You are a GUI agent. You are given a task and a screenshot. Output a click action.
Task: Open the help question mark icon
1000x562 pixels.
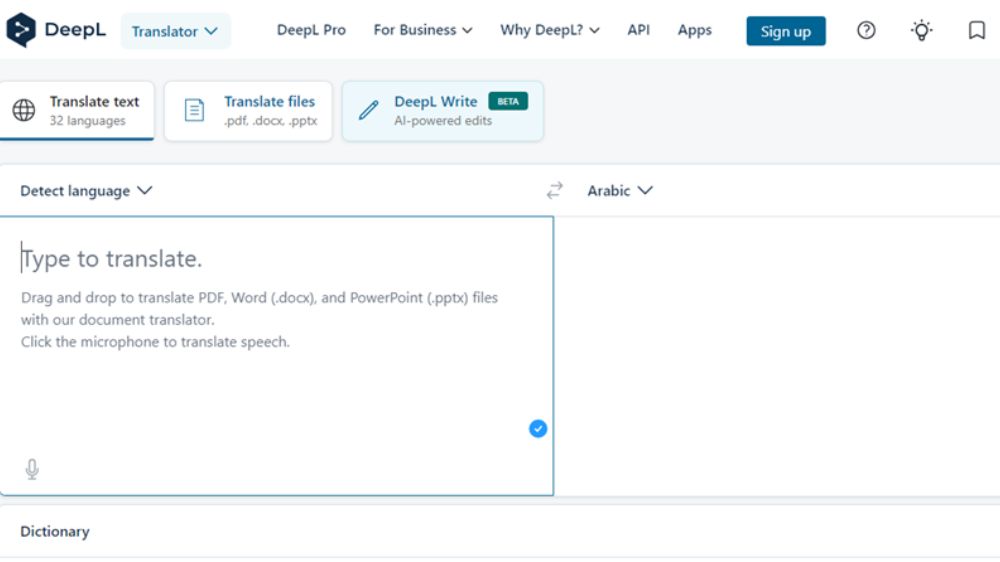click(x=867, y=30)
